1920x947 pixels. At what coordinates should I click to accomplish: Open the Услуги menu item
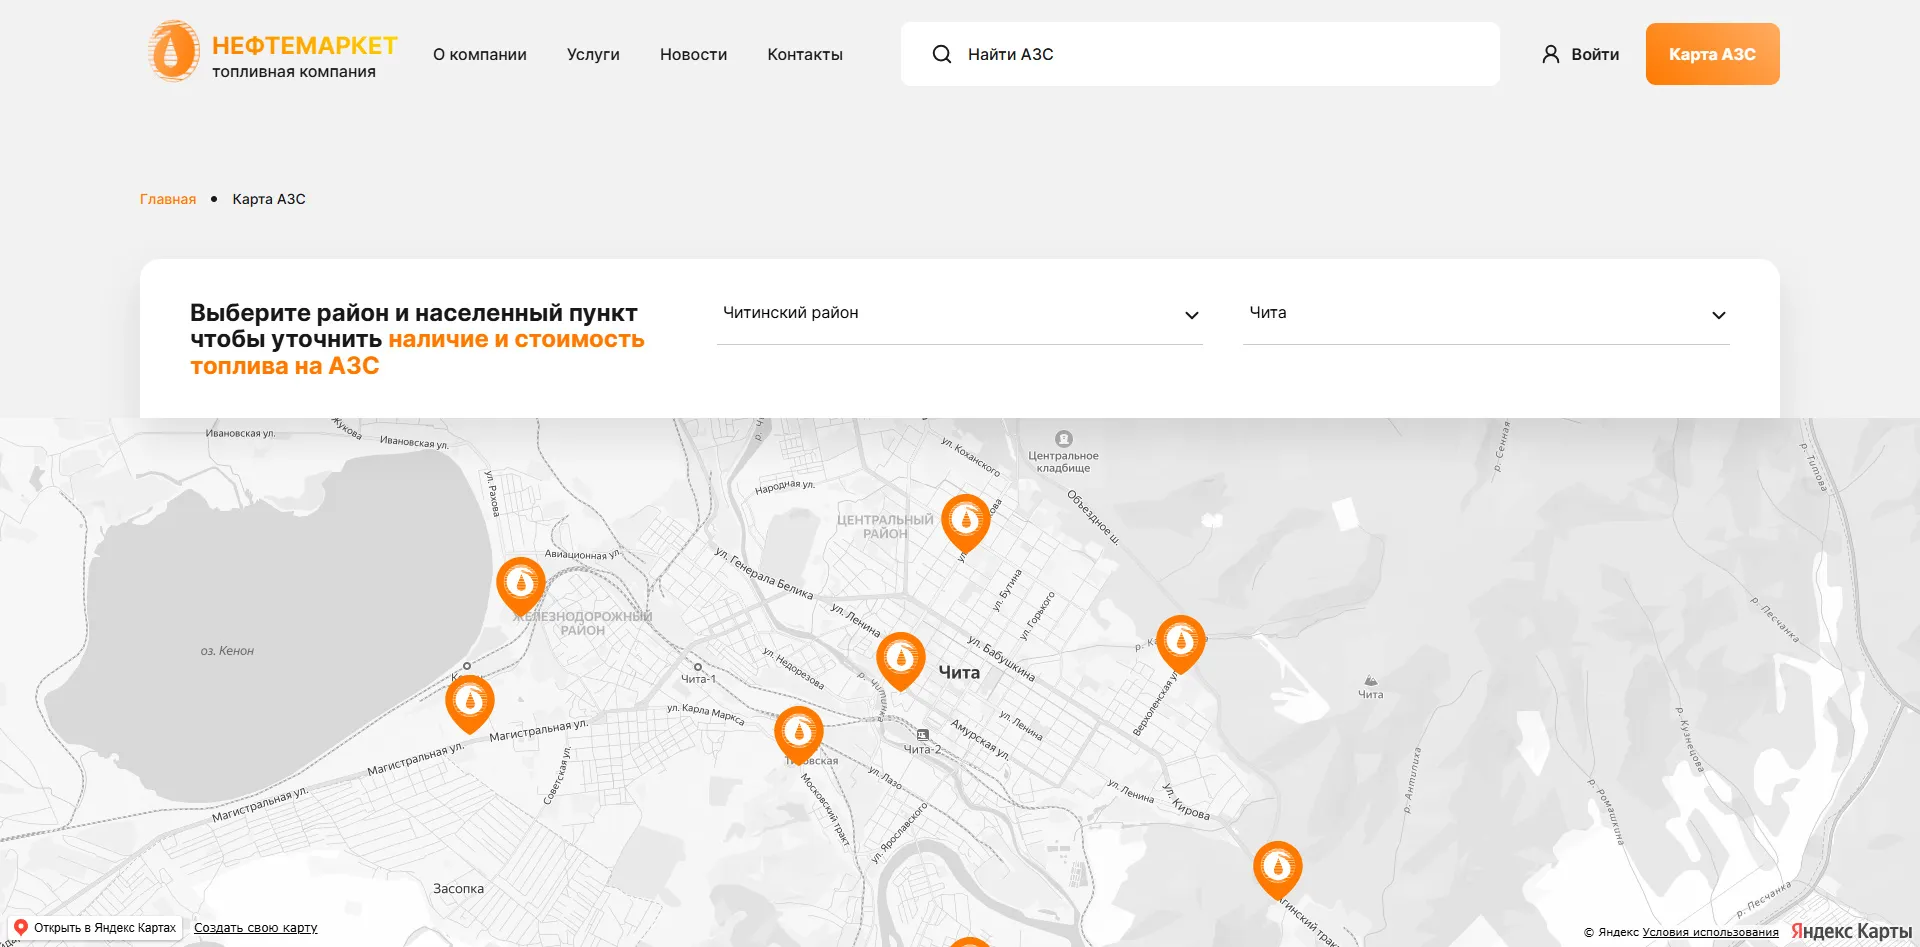tap(593, 54)
